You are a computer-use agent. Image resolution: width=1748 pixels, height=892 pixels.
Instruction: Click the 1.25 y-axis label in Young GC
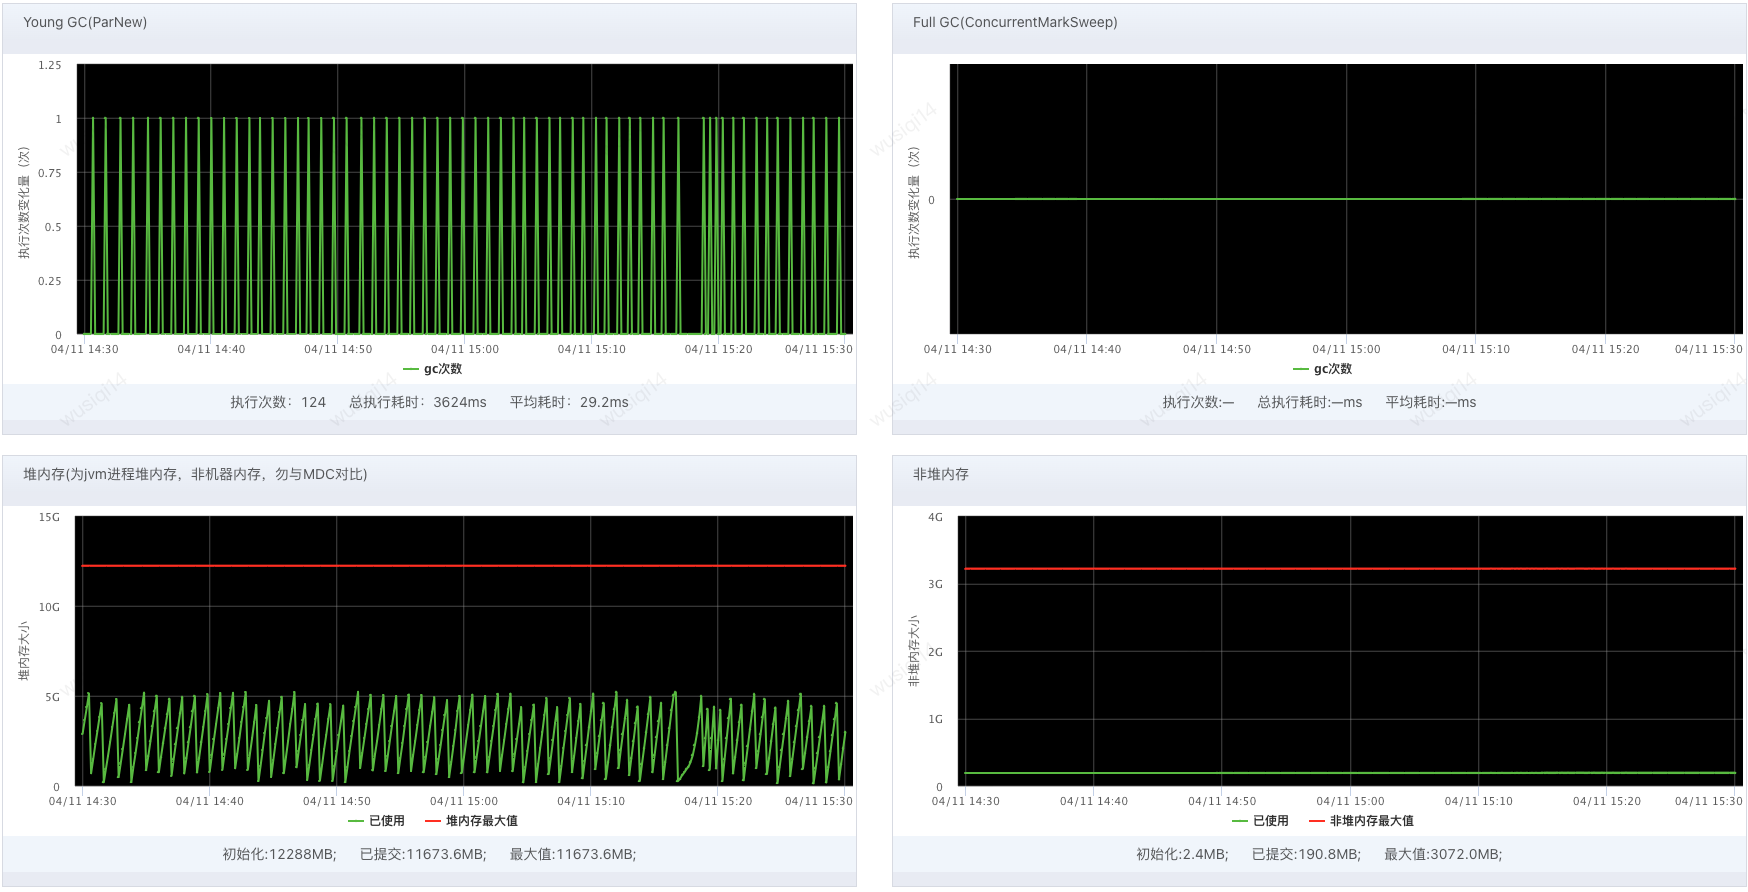pyautogui.click(x=50, y=65)
